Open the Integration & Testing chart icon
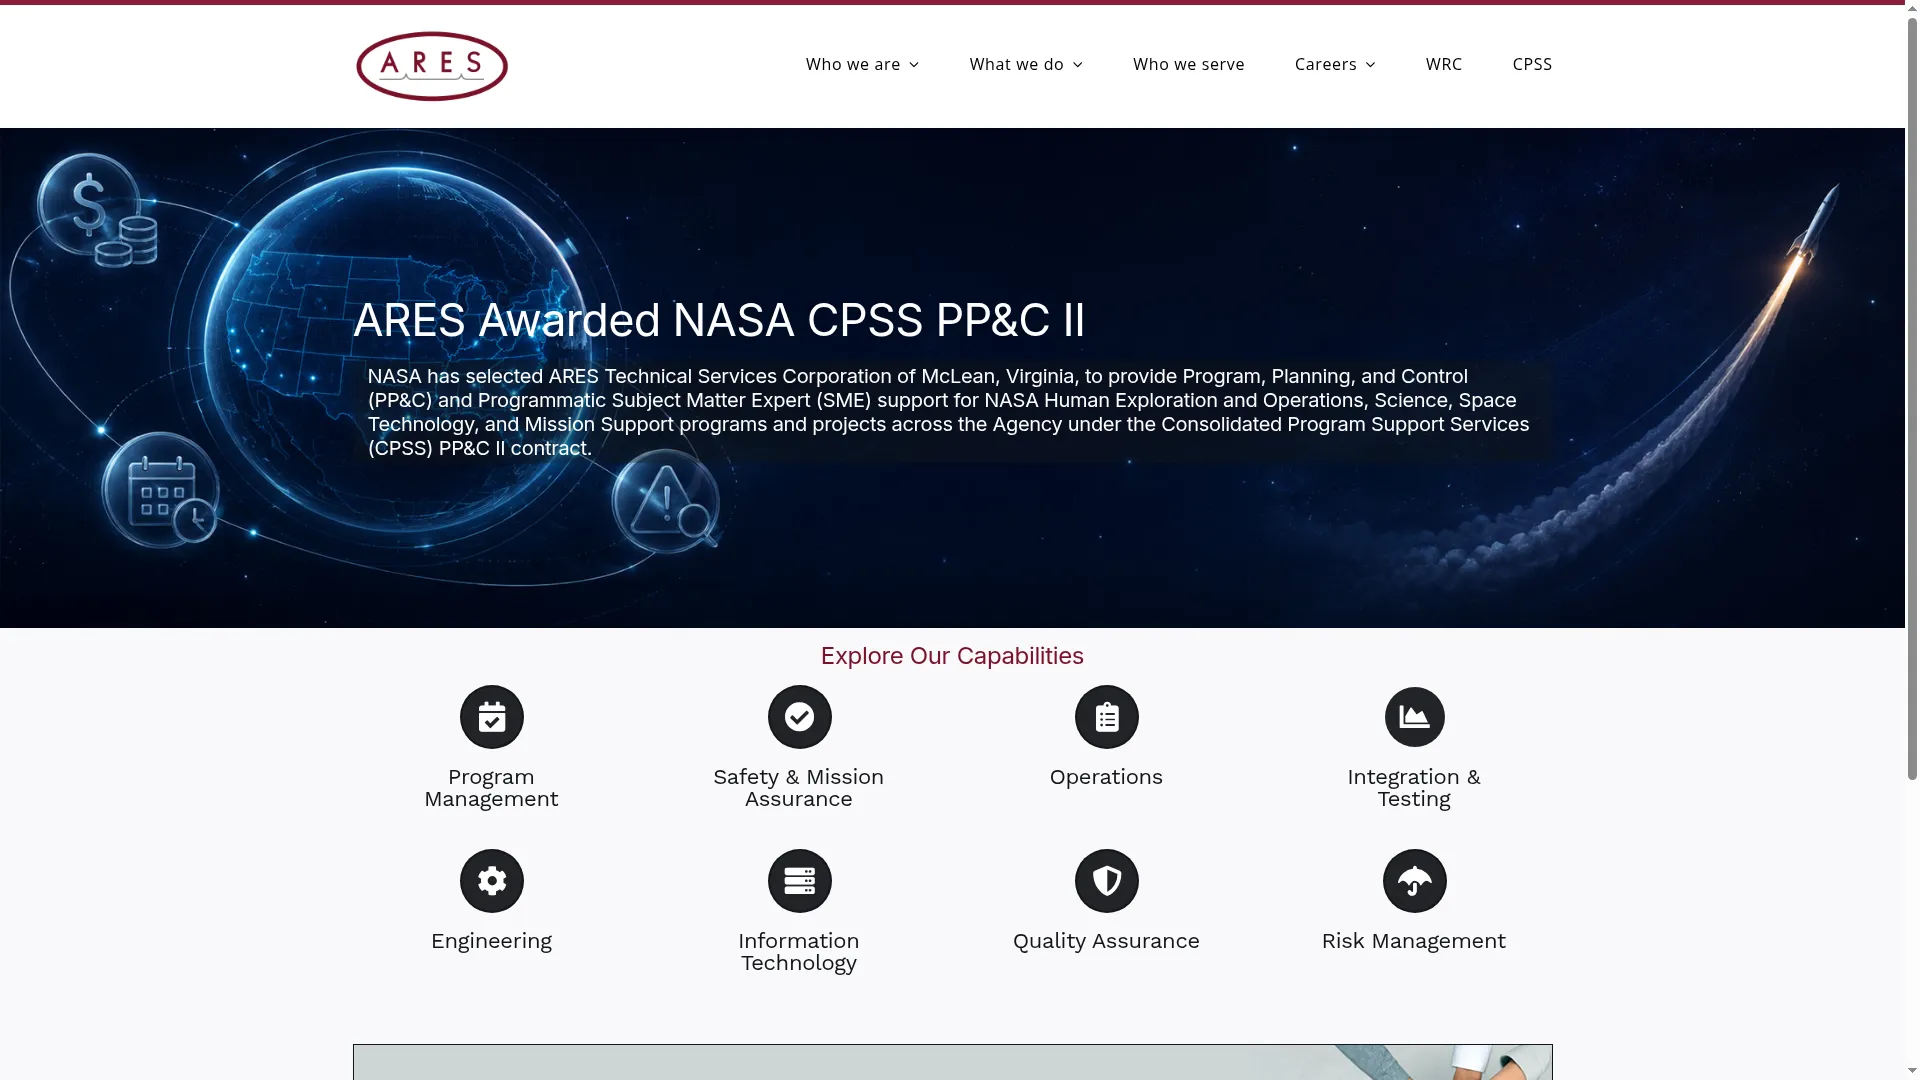Screen dimensions: 1920x1080 (1414, 717)
